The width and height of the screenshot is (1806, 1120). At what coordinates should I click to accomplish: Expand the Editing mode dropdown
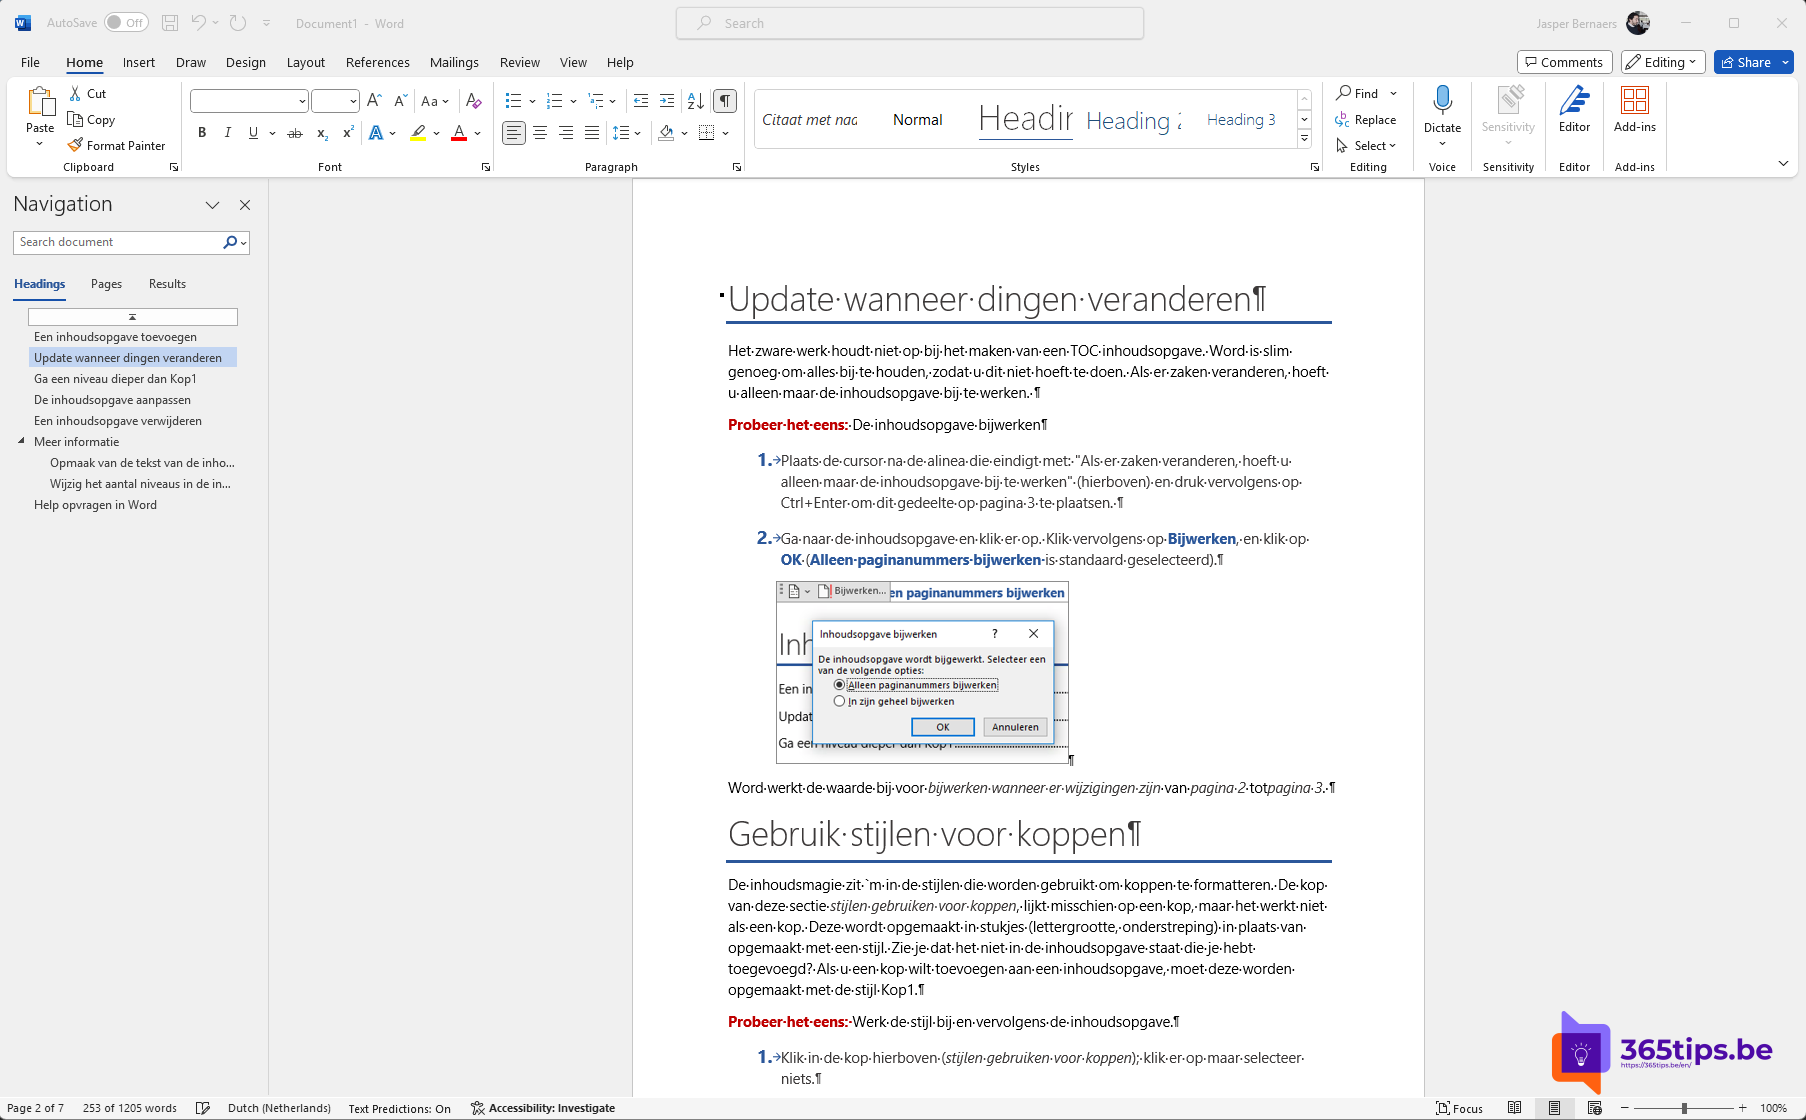[x=1663, y=62]
